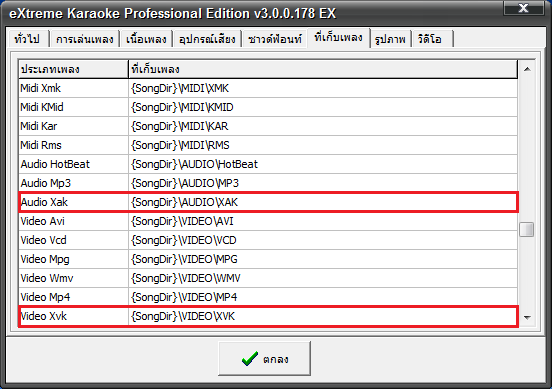The width and height of the screenshot is (552, 389).
Task: Click path {SongDir}\VIDEO\MP4
Action: click(184, 297)
